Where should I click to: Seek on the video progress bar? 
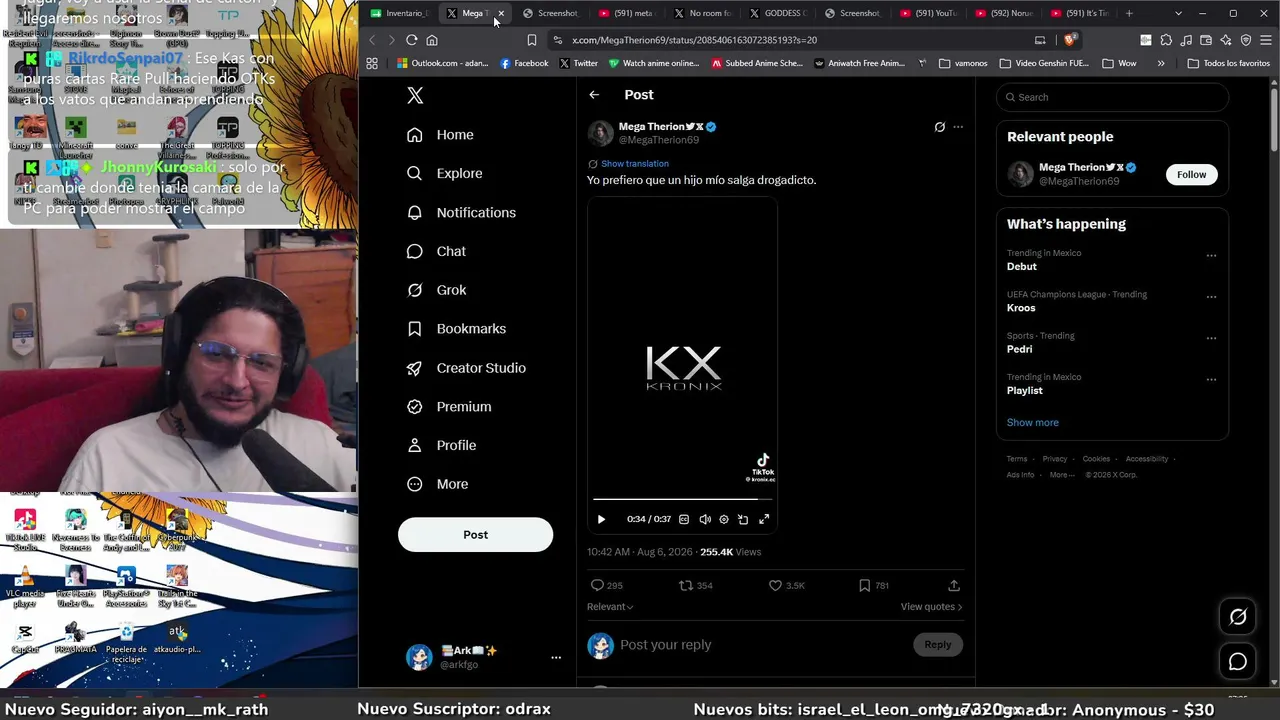682,499
